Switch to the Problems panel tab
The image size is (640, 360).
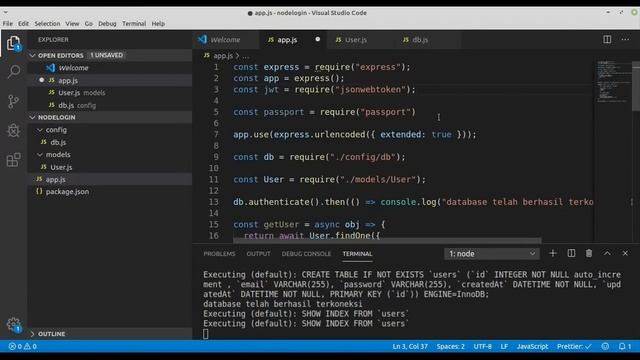point(219,254)
